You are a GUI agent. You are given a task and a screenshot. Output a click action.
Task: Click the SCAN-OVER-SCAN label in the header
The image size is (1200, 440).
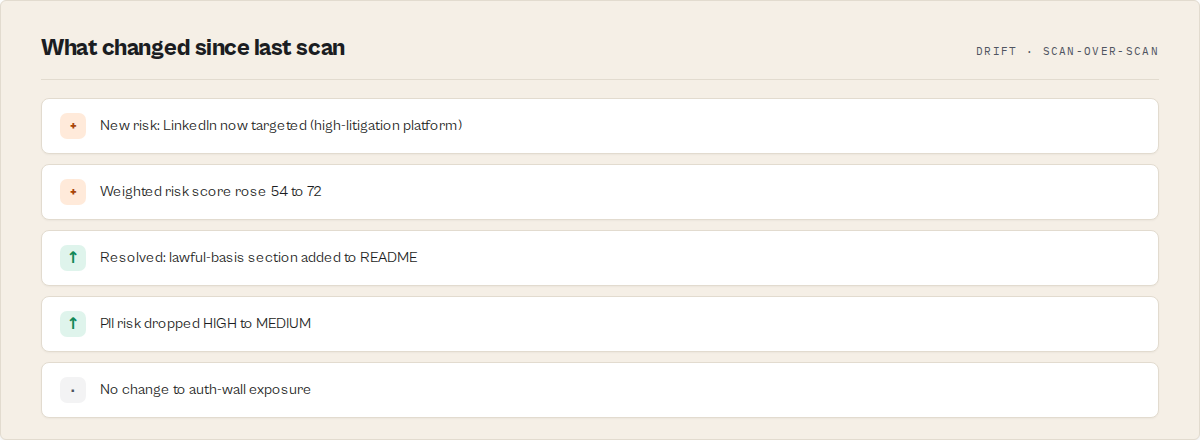tap(1100, 51)
